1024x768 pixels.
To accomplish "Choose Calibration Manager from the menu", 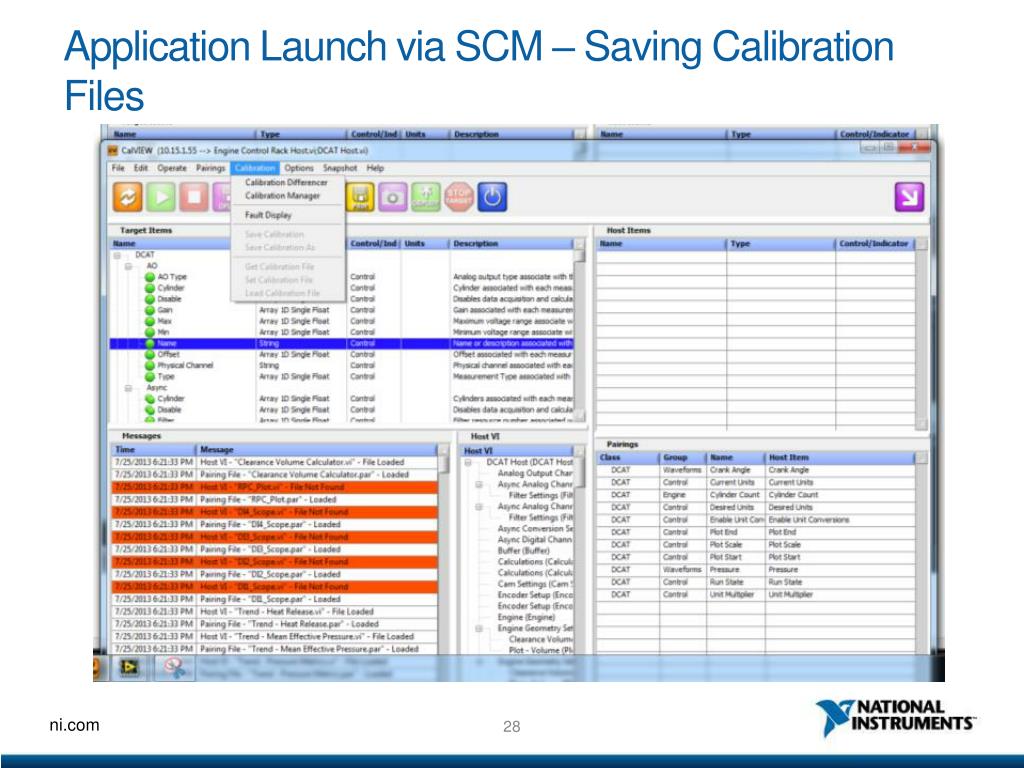I will (283, 196).
